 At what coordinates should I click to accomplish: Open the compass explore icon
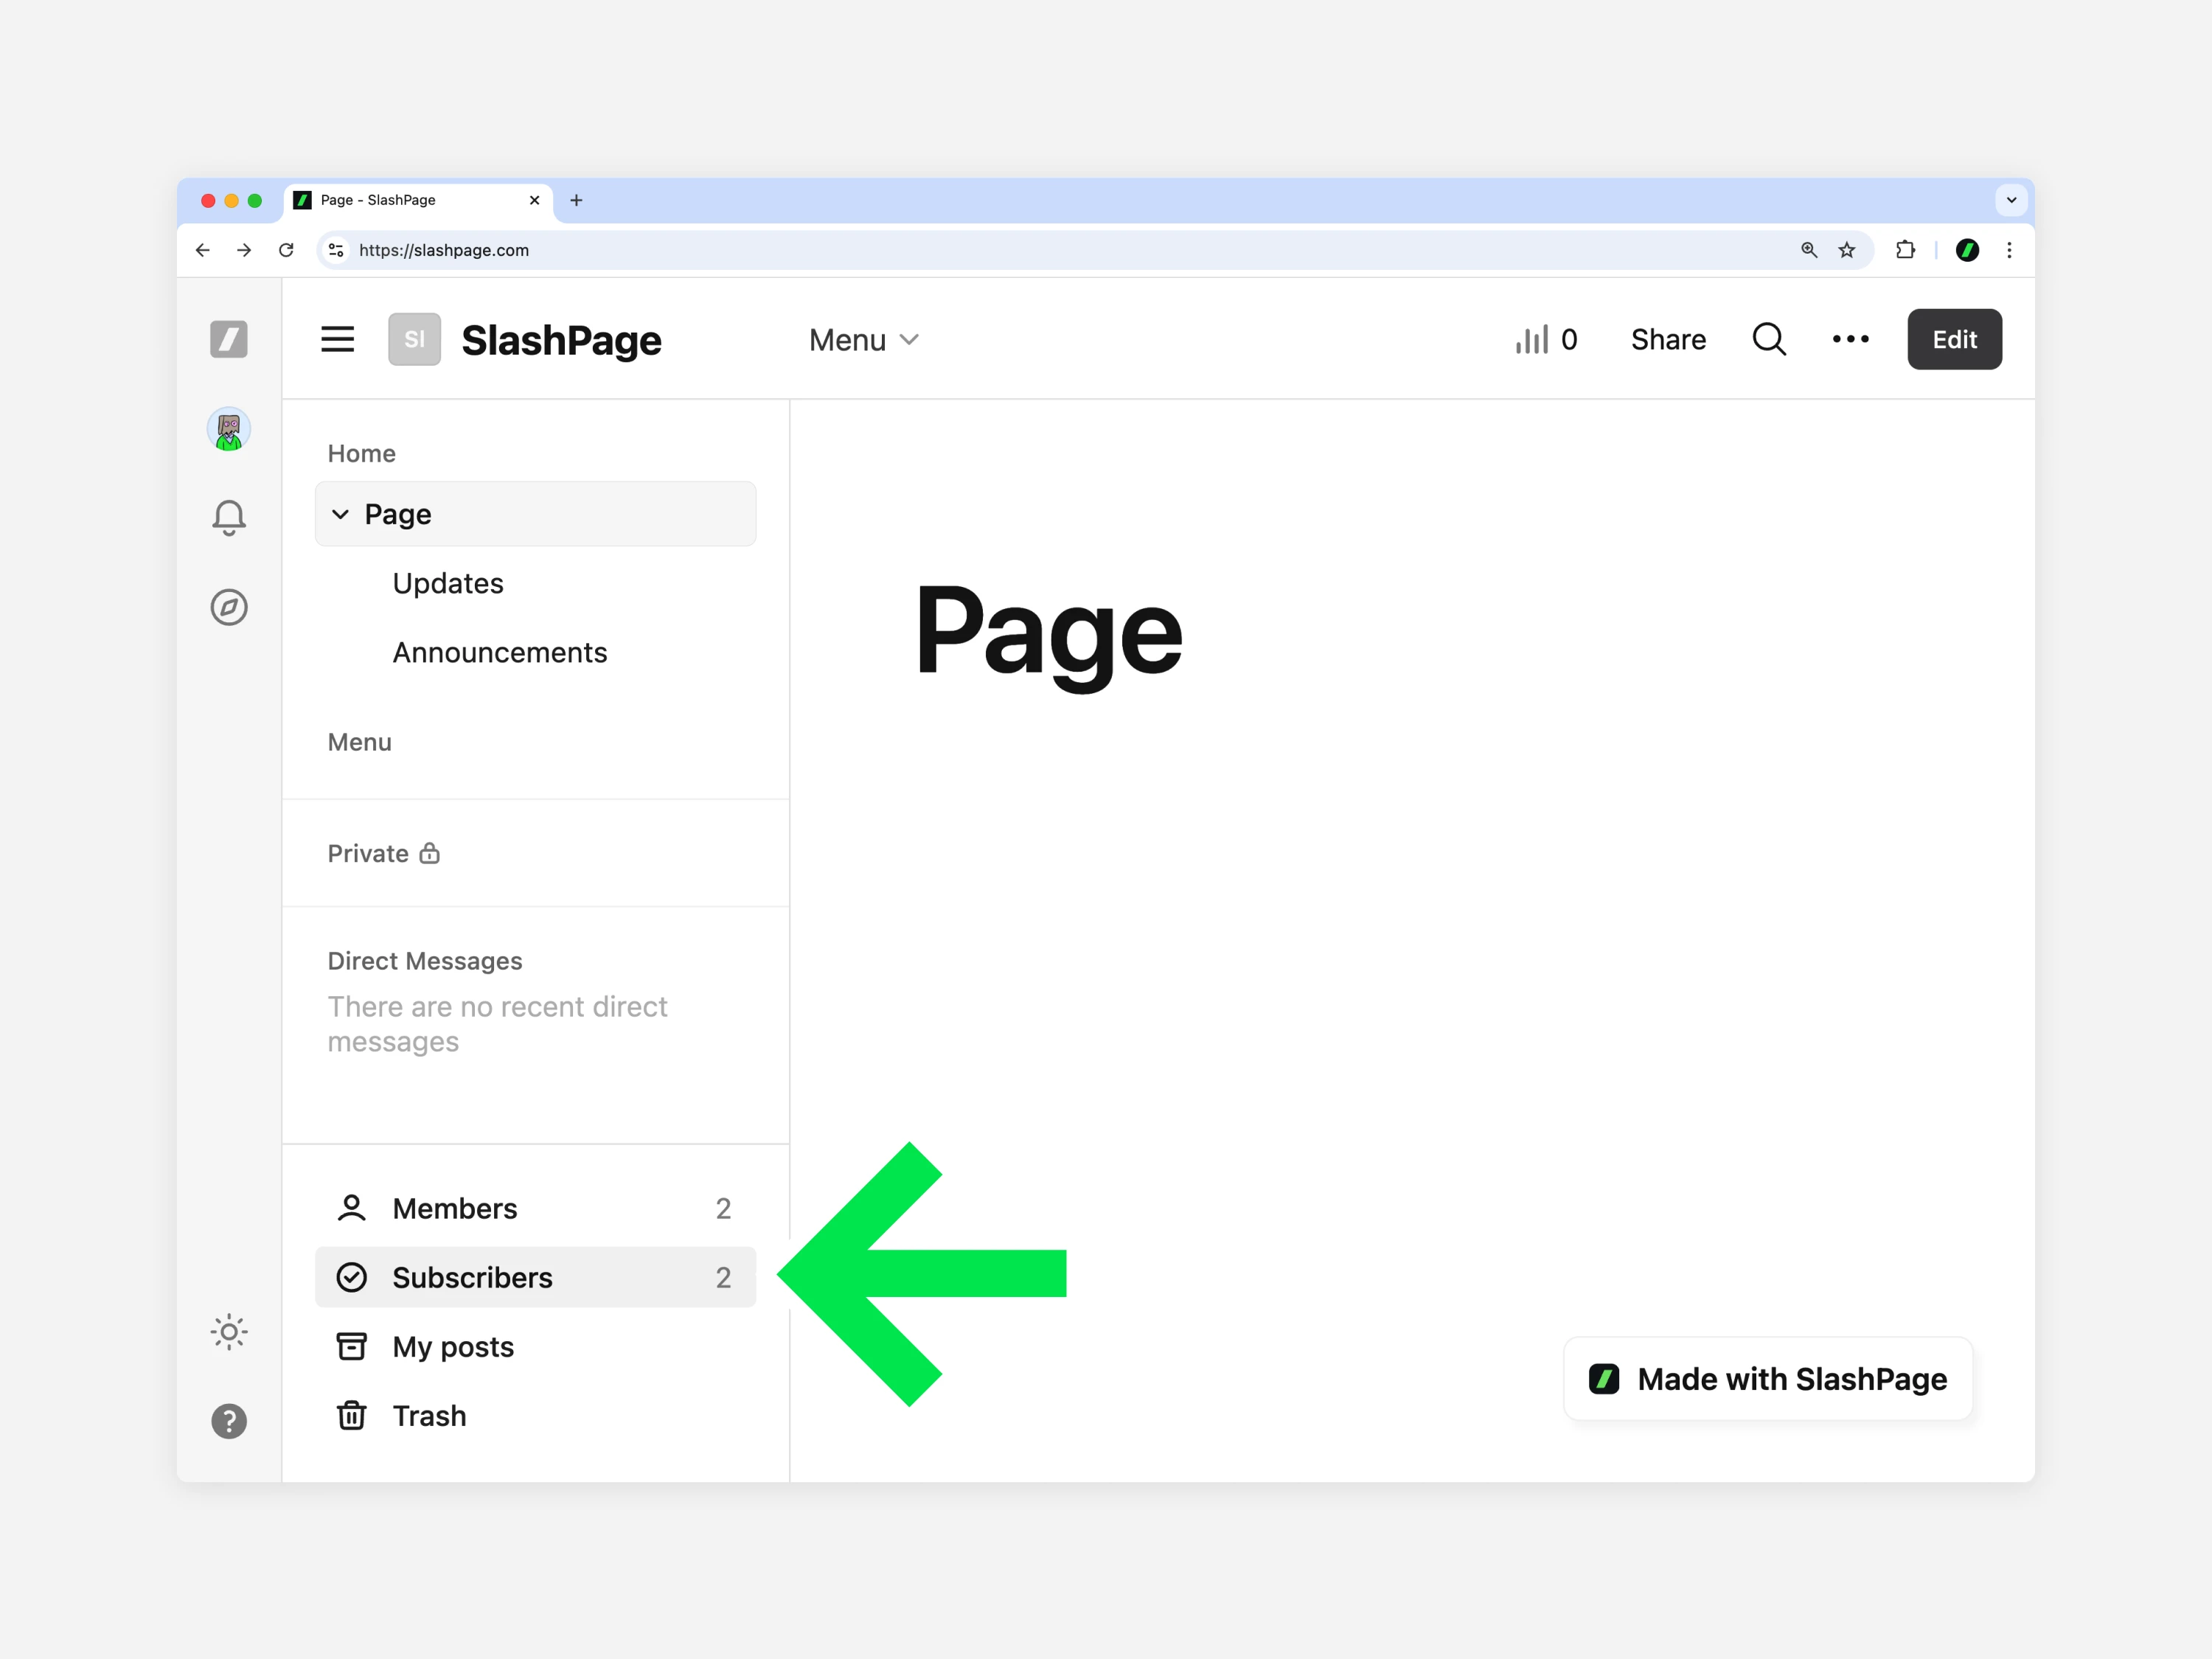pyautogui.click(x=228, y=607)
